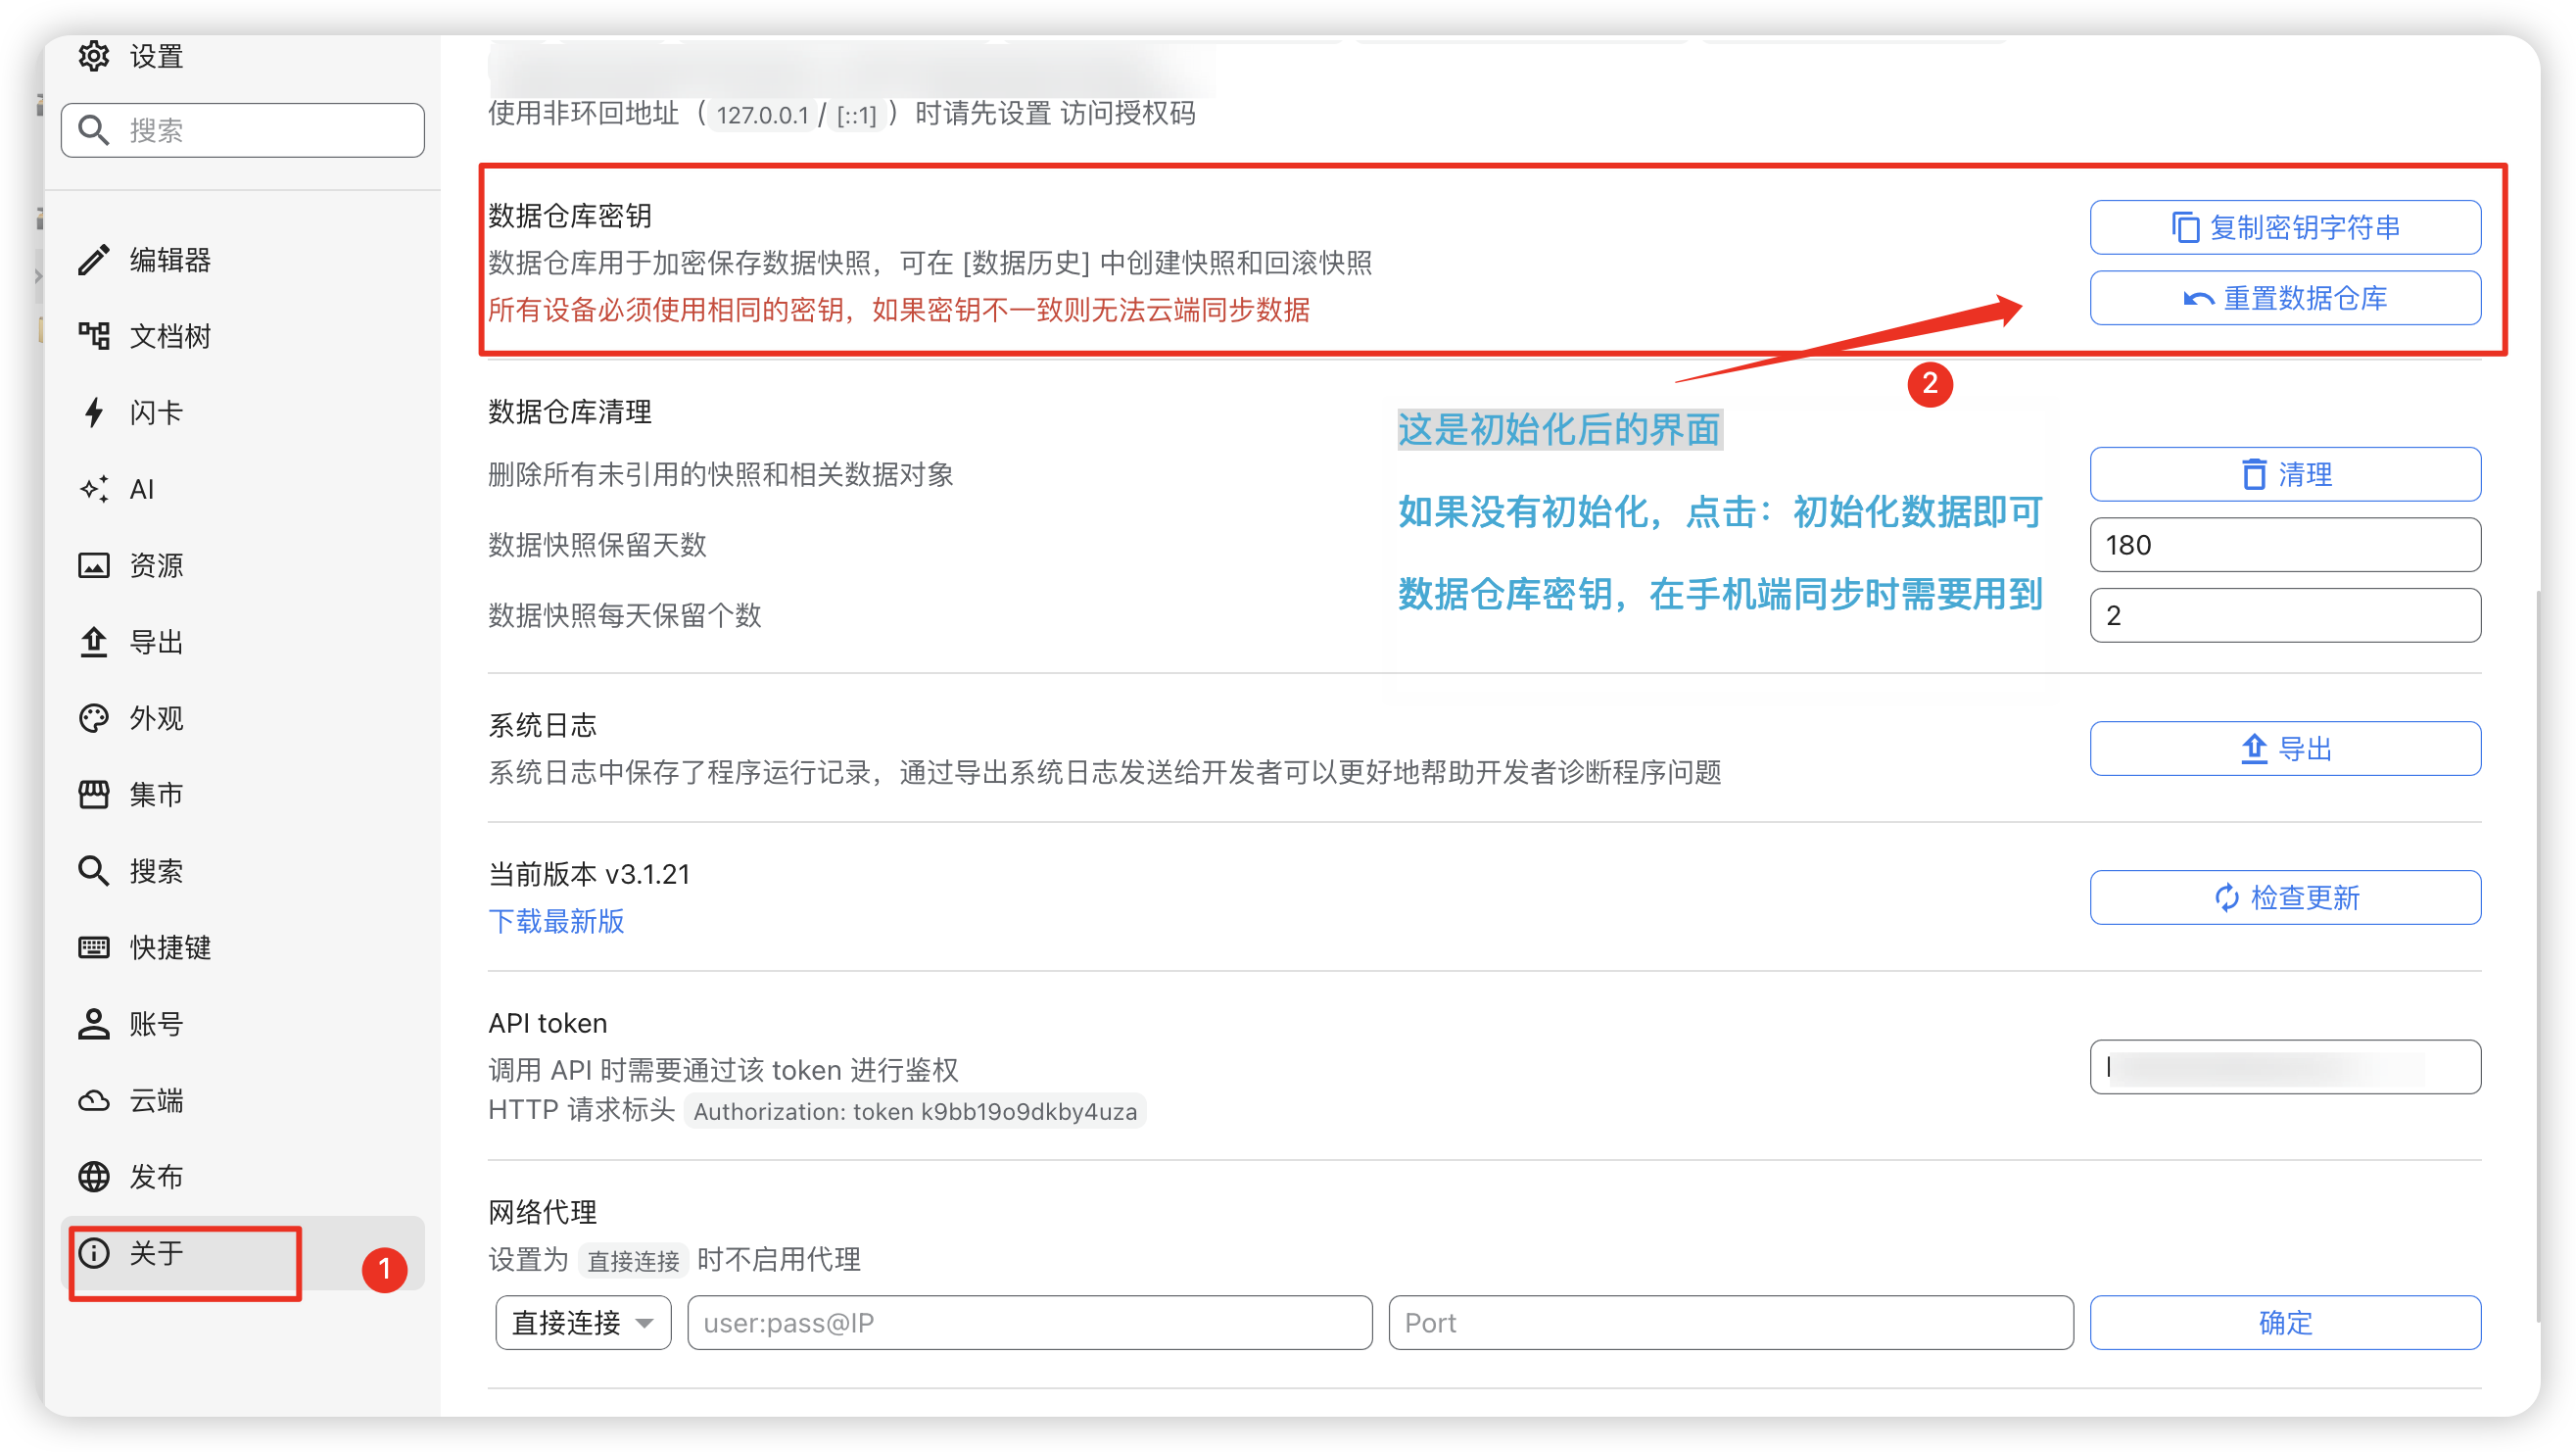Copy the key with 复制密钥字符串 button
The width and height of the screenshot is (2576, 1452).
(x=2285, y=227)
